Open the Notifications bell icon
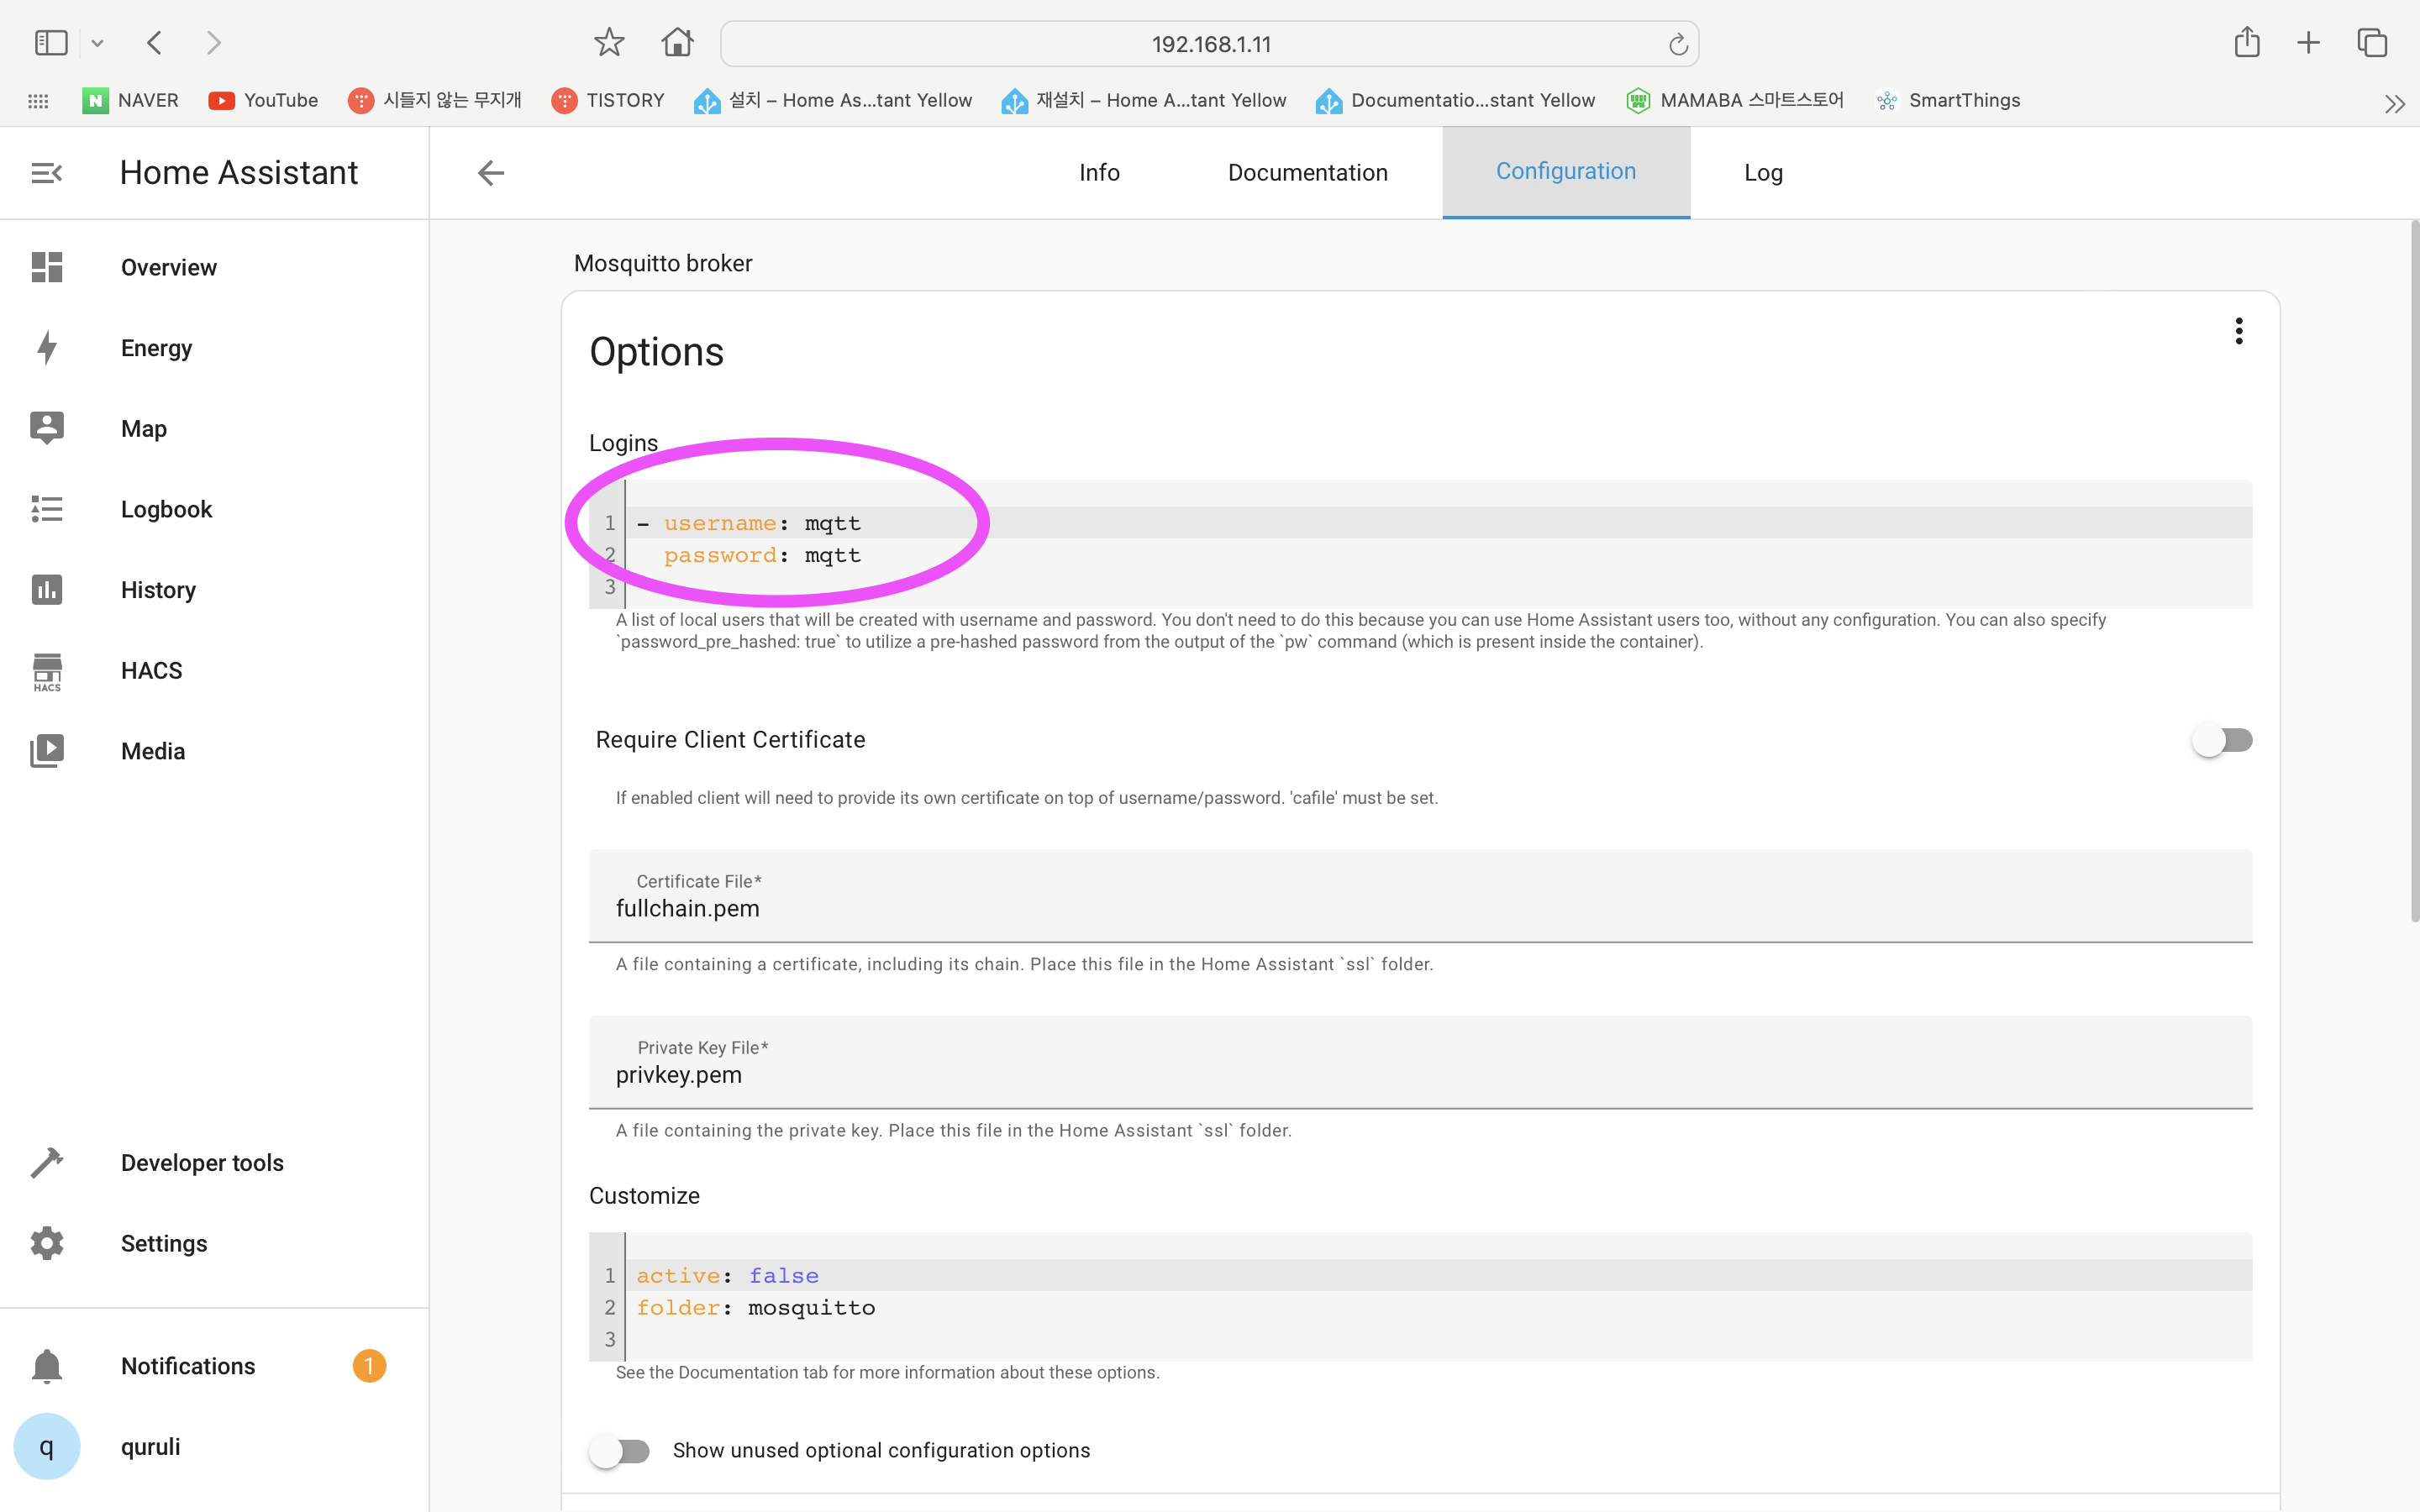This screenshot has height=1512, width=2420. (46, 1366)
